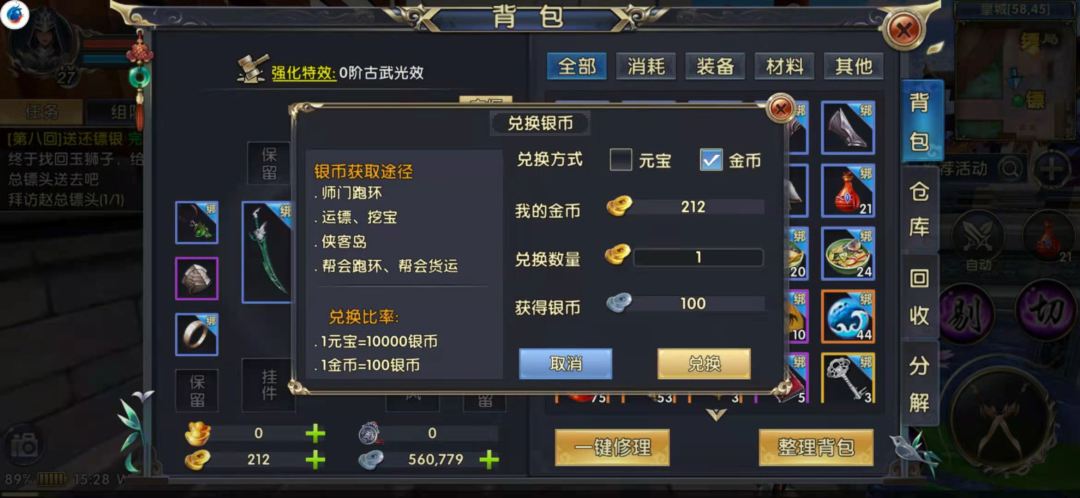Toggle the 金币 exchange method checkbox

711,160
